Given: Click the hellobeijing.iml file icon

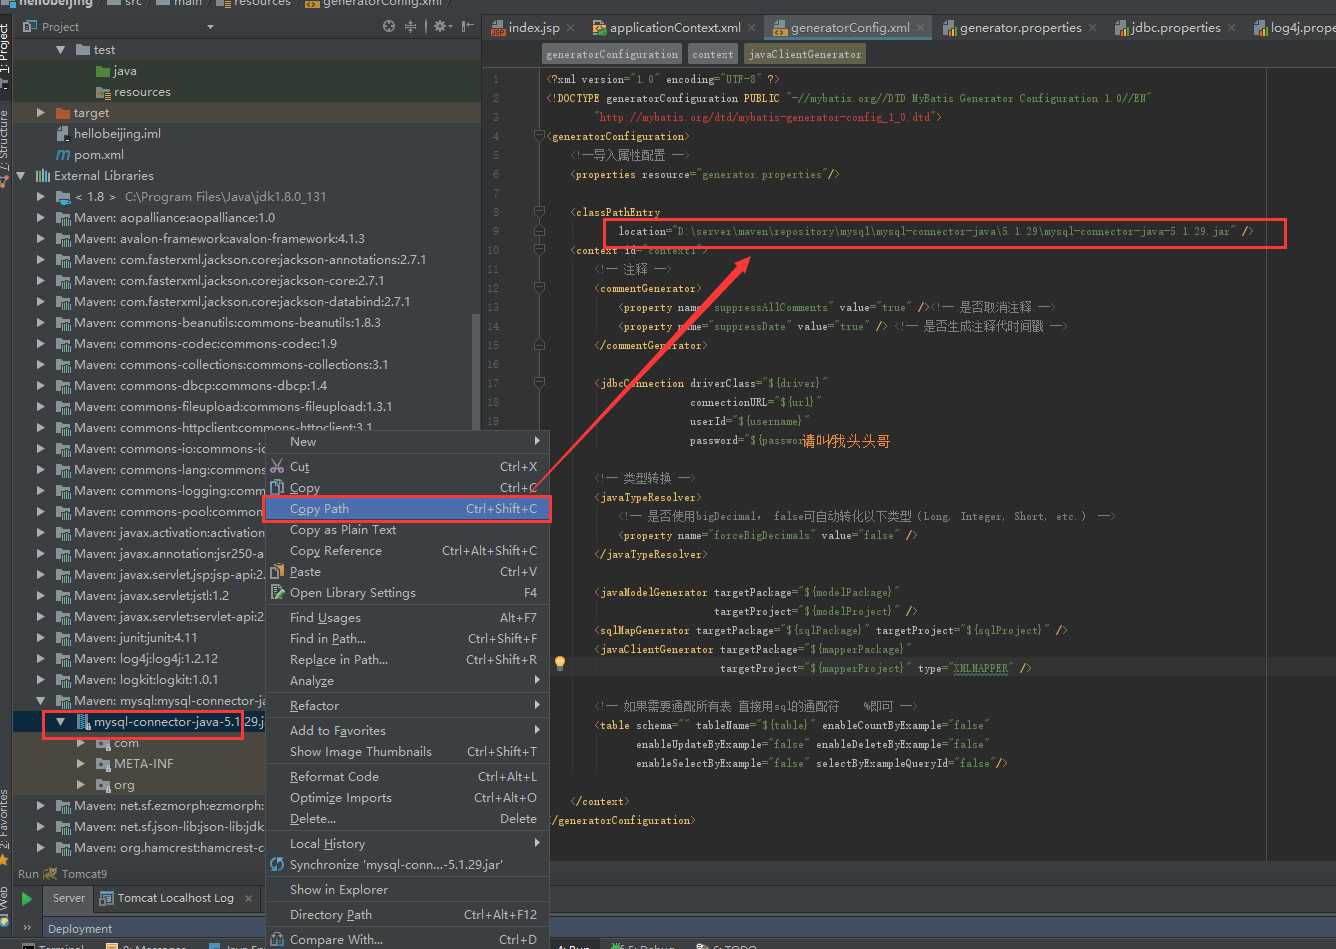Looking at the screenshot, I should click(63, 133).
